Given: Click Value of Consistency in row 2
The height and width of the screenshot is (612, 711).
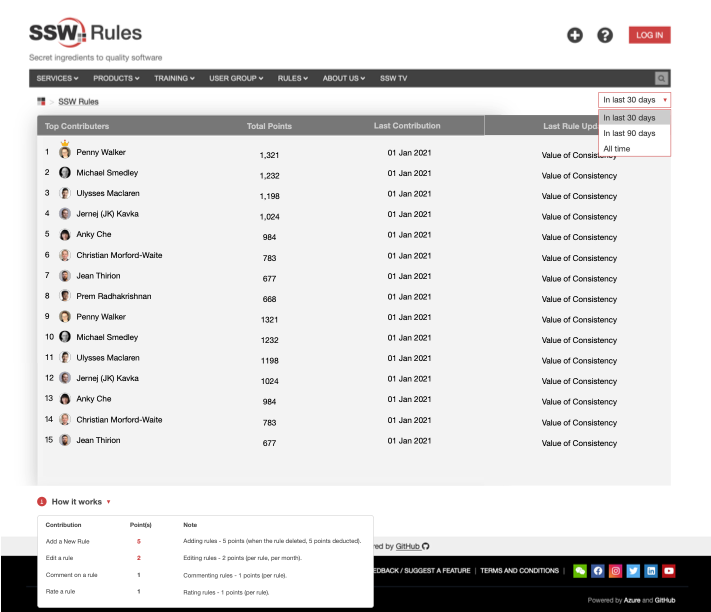Looking at the screenshot, I should (579, 176).
